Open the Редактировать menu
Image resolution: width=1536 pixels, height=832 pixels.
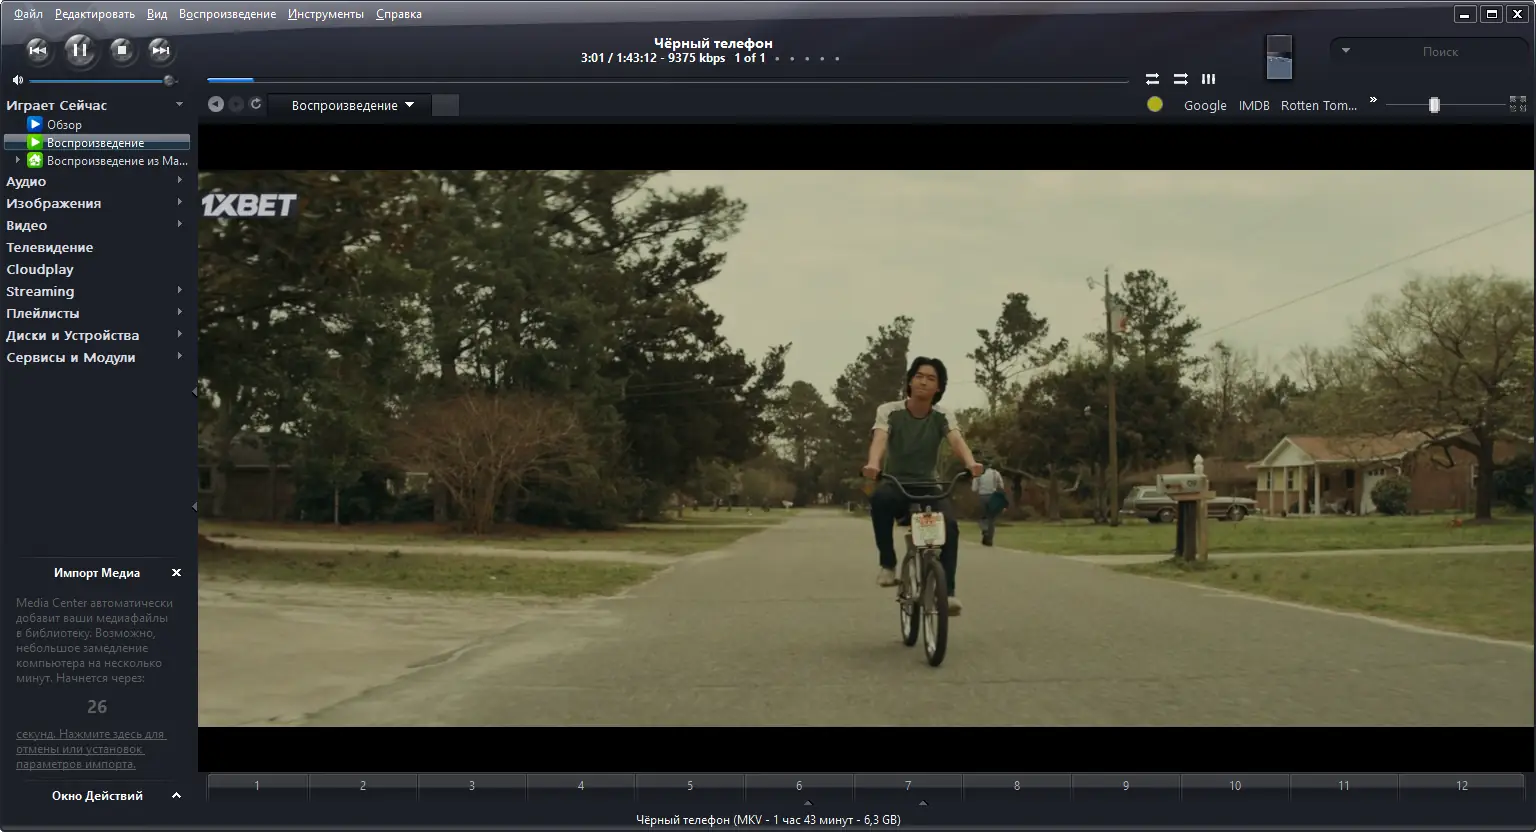click(95, 14)
